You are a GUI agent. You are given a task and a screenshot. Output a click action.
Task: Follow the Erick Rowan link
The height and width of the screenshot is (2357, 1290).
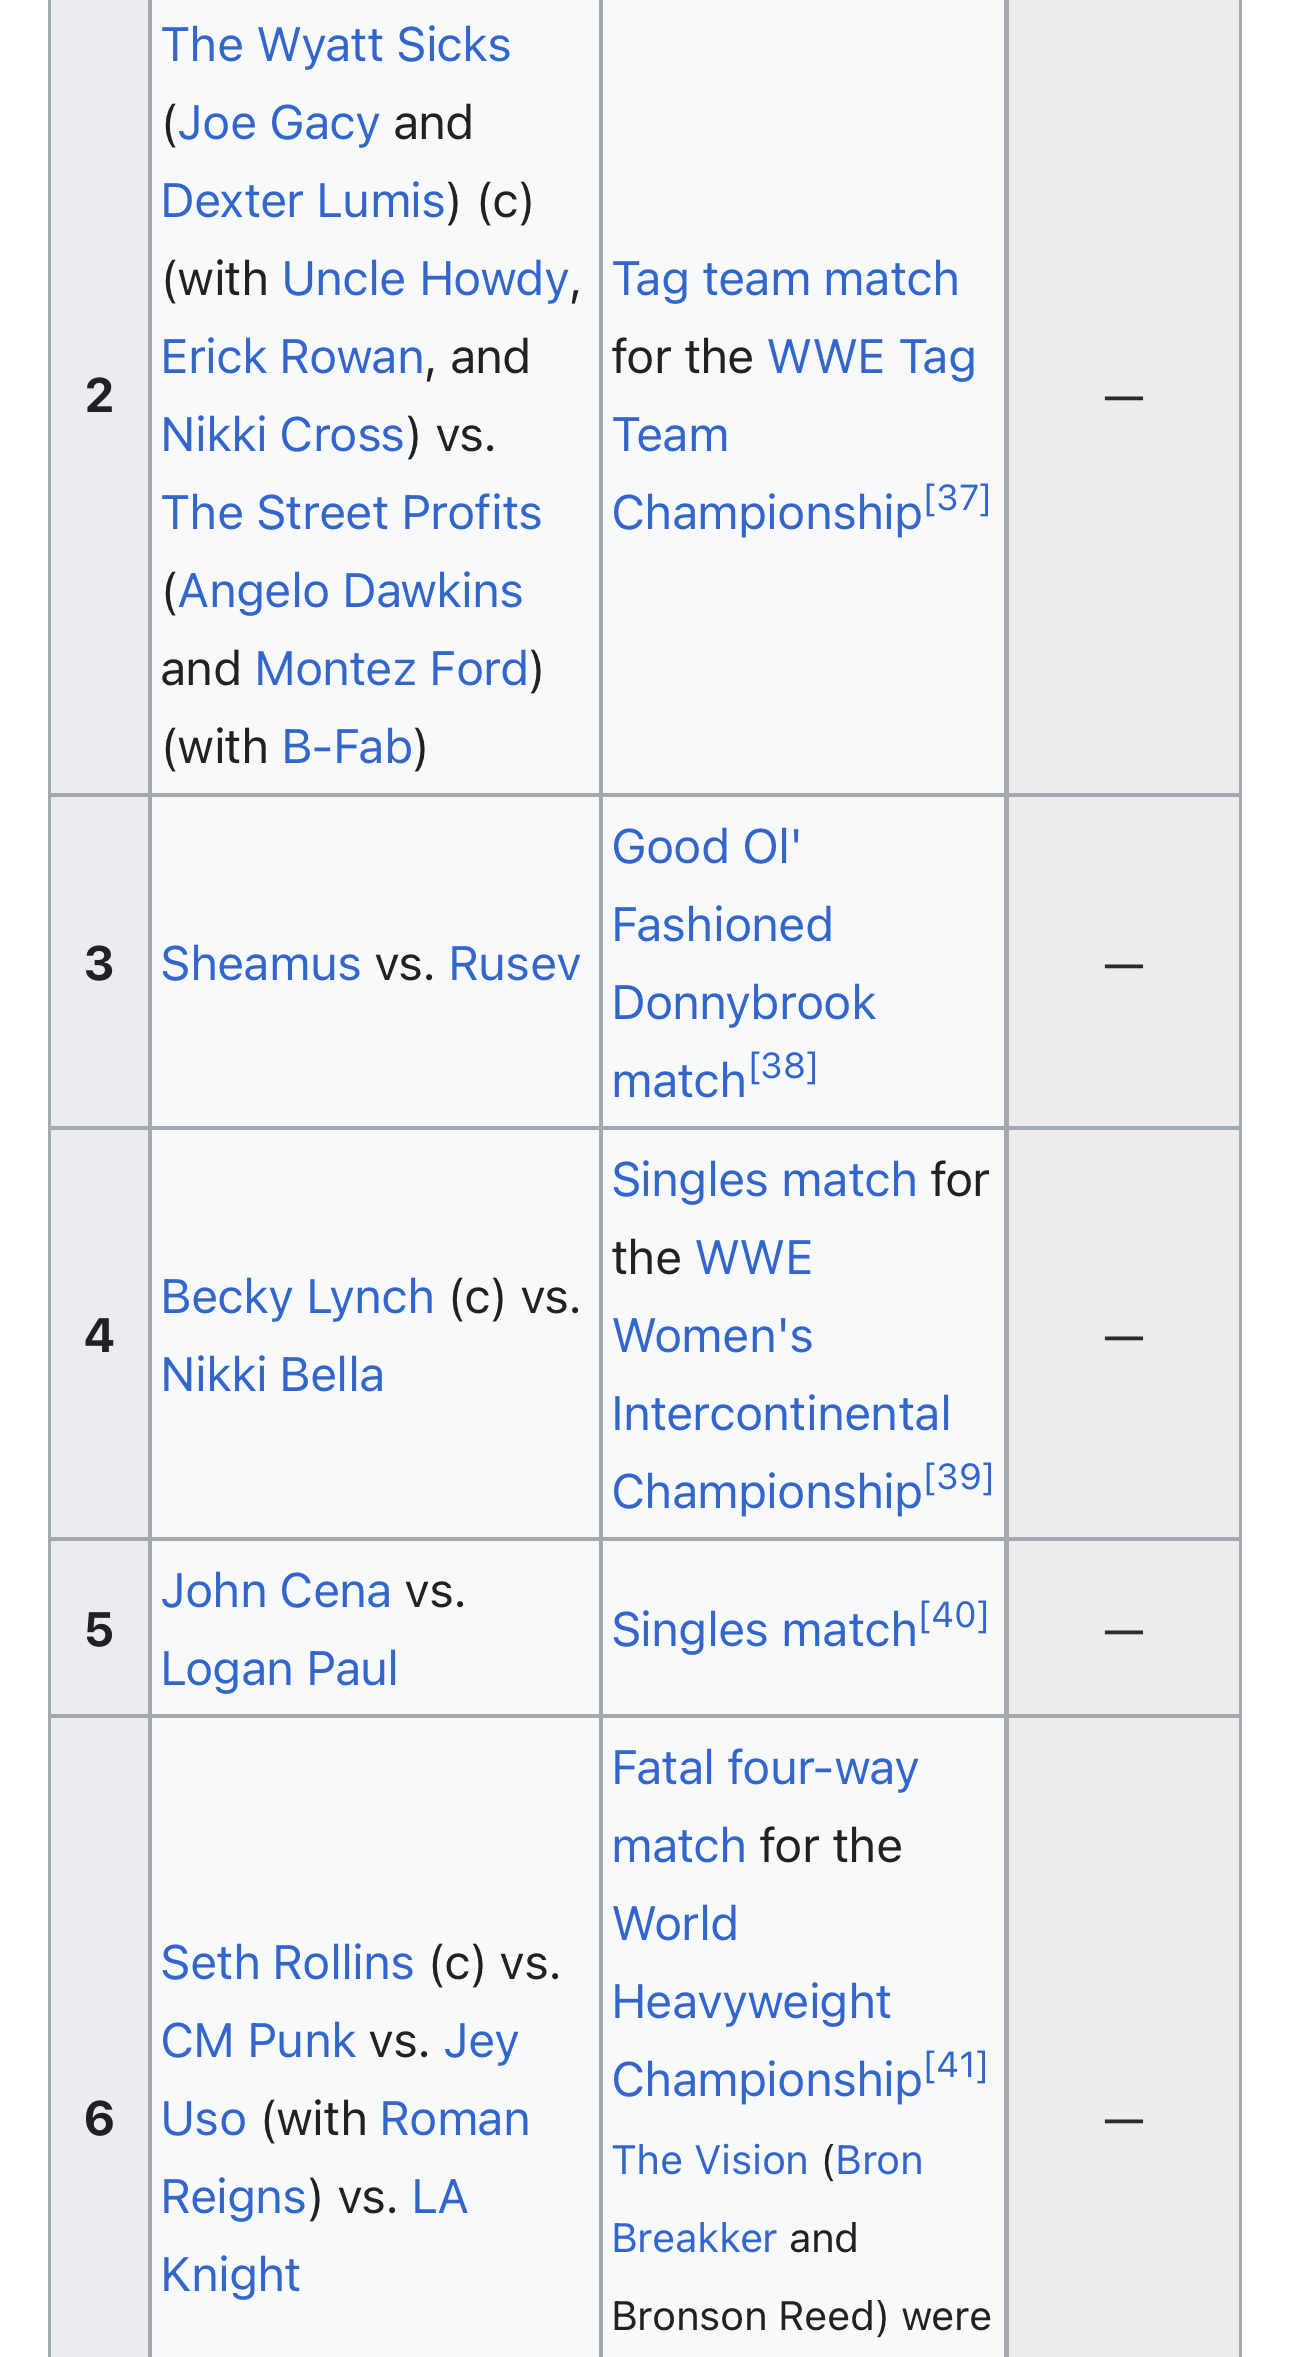pyautogui.click(x=293, y=357)
